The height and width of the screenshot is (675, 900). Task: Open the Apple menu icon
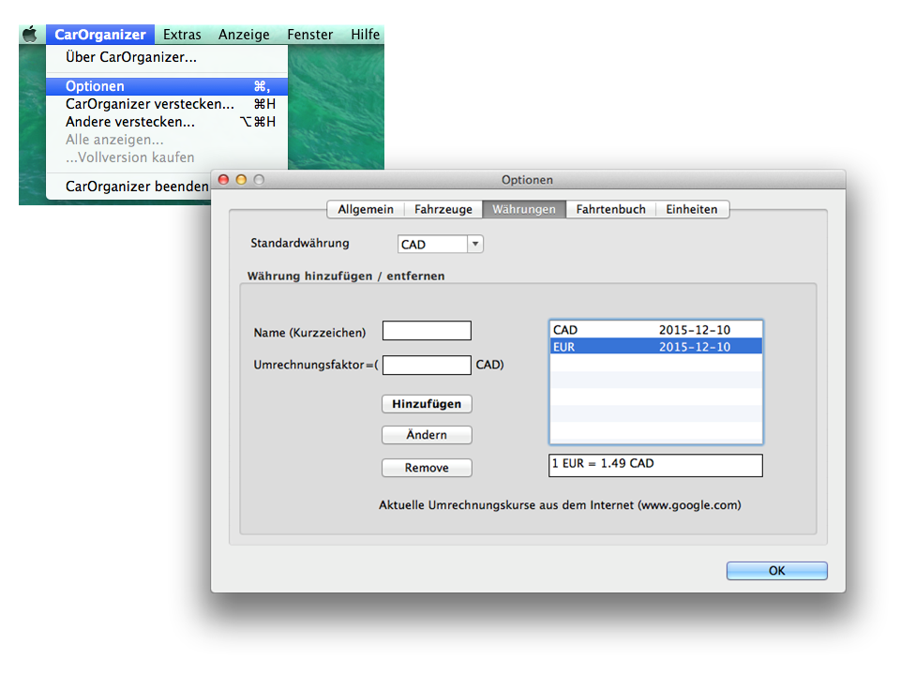(x=30, y=35)
